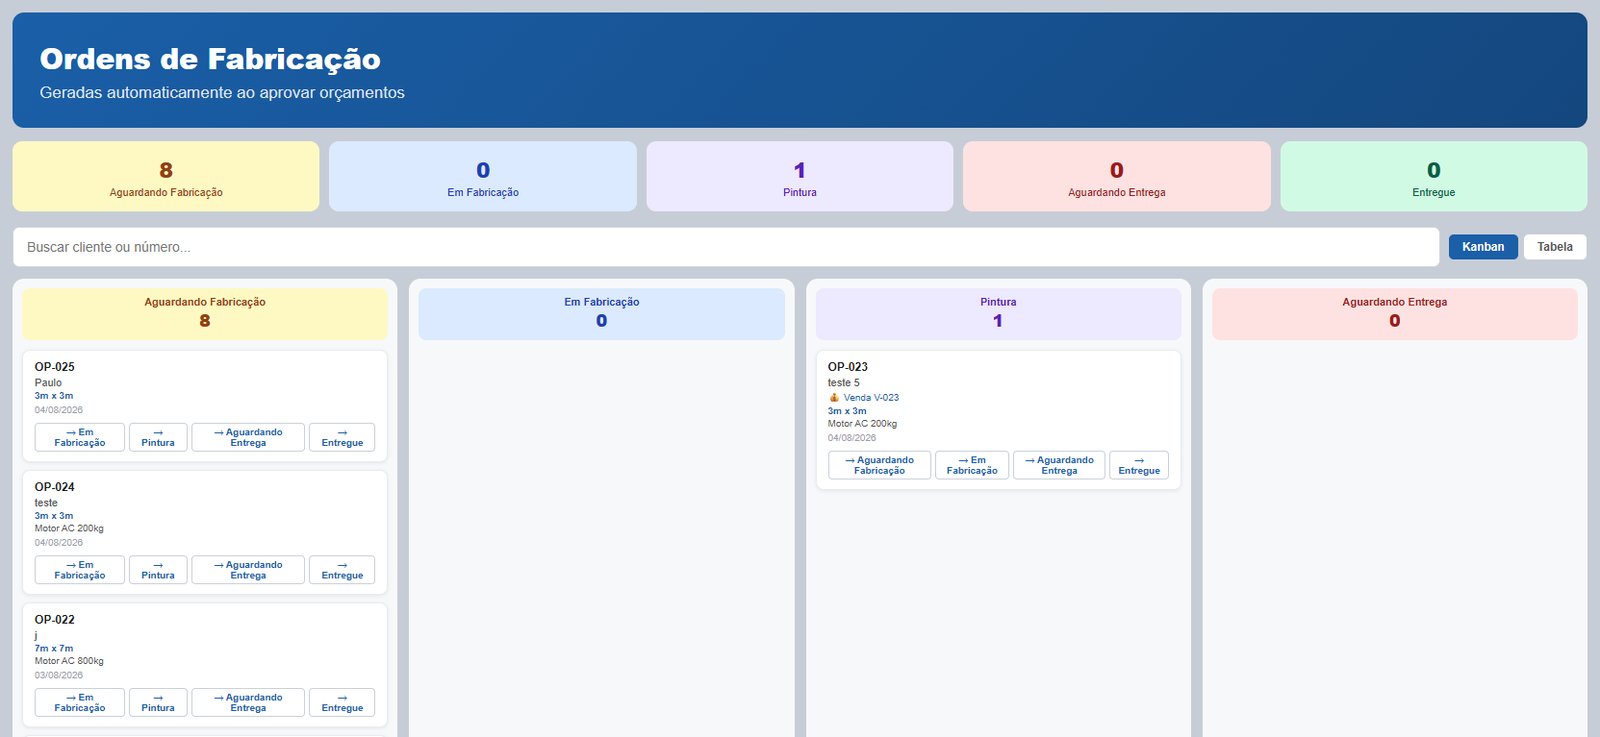Select the Aguardando Entrega summary card
Image resolution: width=1600 pixels, height=737 pixels.
pyautogui.click(x=1117, y=176)
